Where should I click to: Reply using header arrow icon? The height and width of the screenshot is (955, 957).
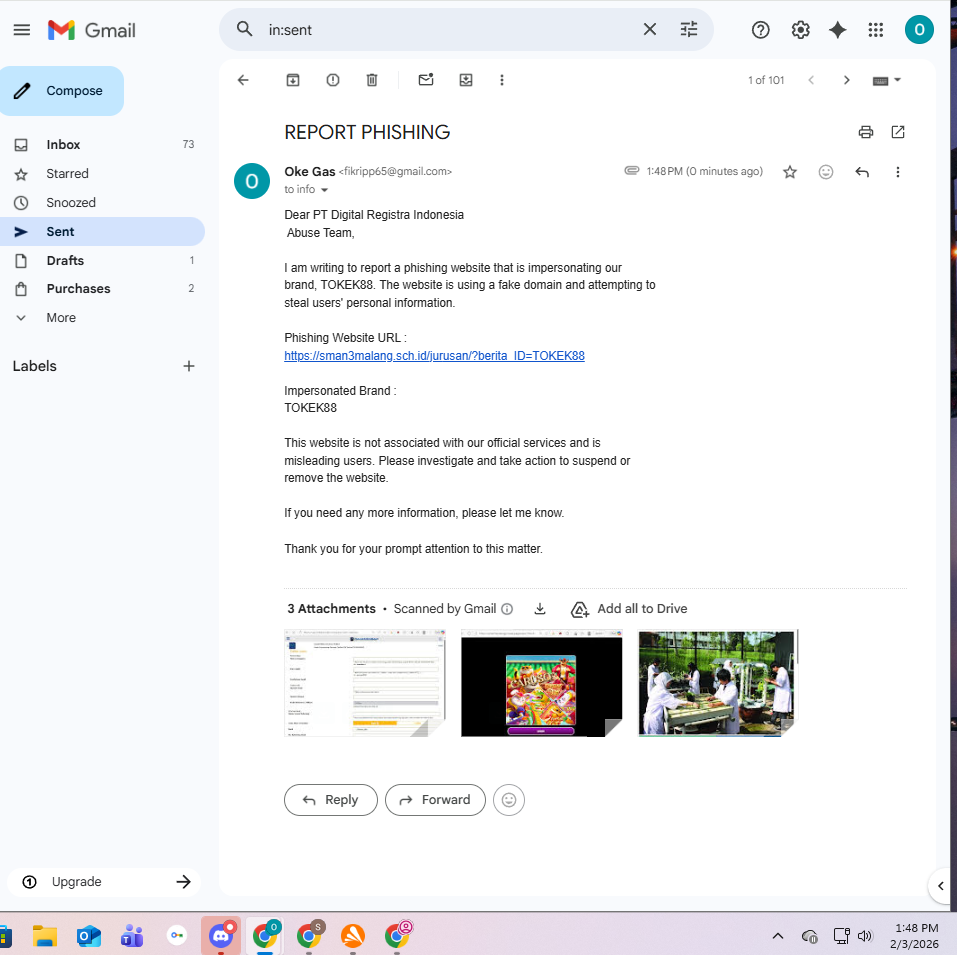(x=862, y=172)
